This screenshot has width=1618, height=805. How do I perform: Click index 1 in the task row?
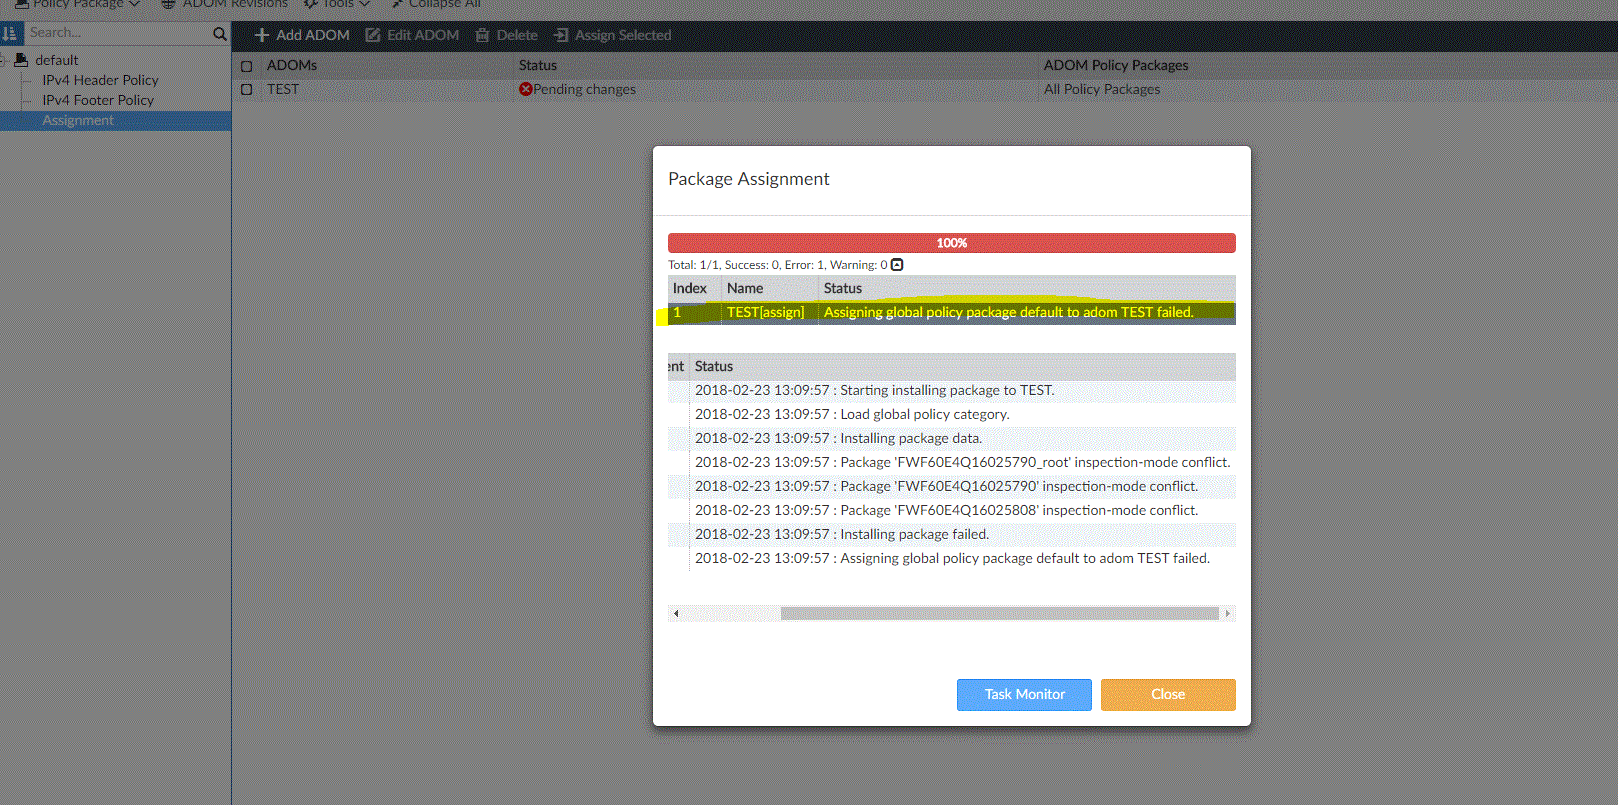pyautogui.click(x=677, y=312)
